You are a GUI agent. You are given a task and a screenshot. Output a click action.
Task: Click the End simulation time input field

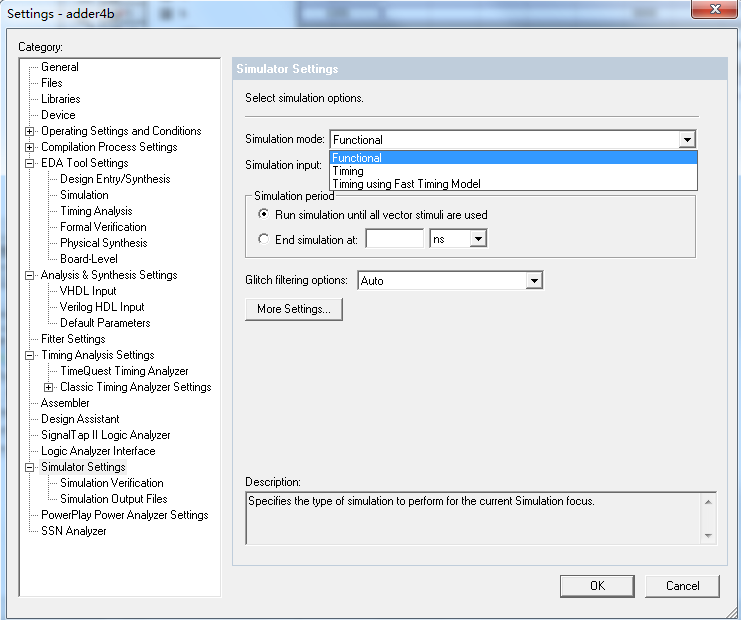[x=395, y=239]
